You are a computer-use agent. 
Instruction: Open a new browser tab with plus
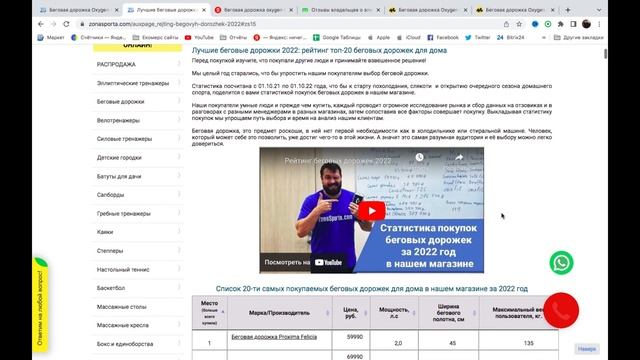coord(568,10)
